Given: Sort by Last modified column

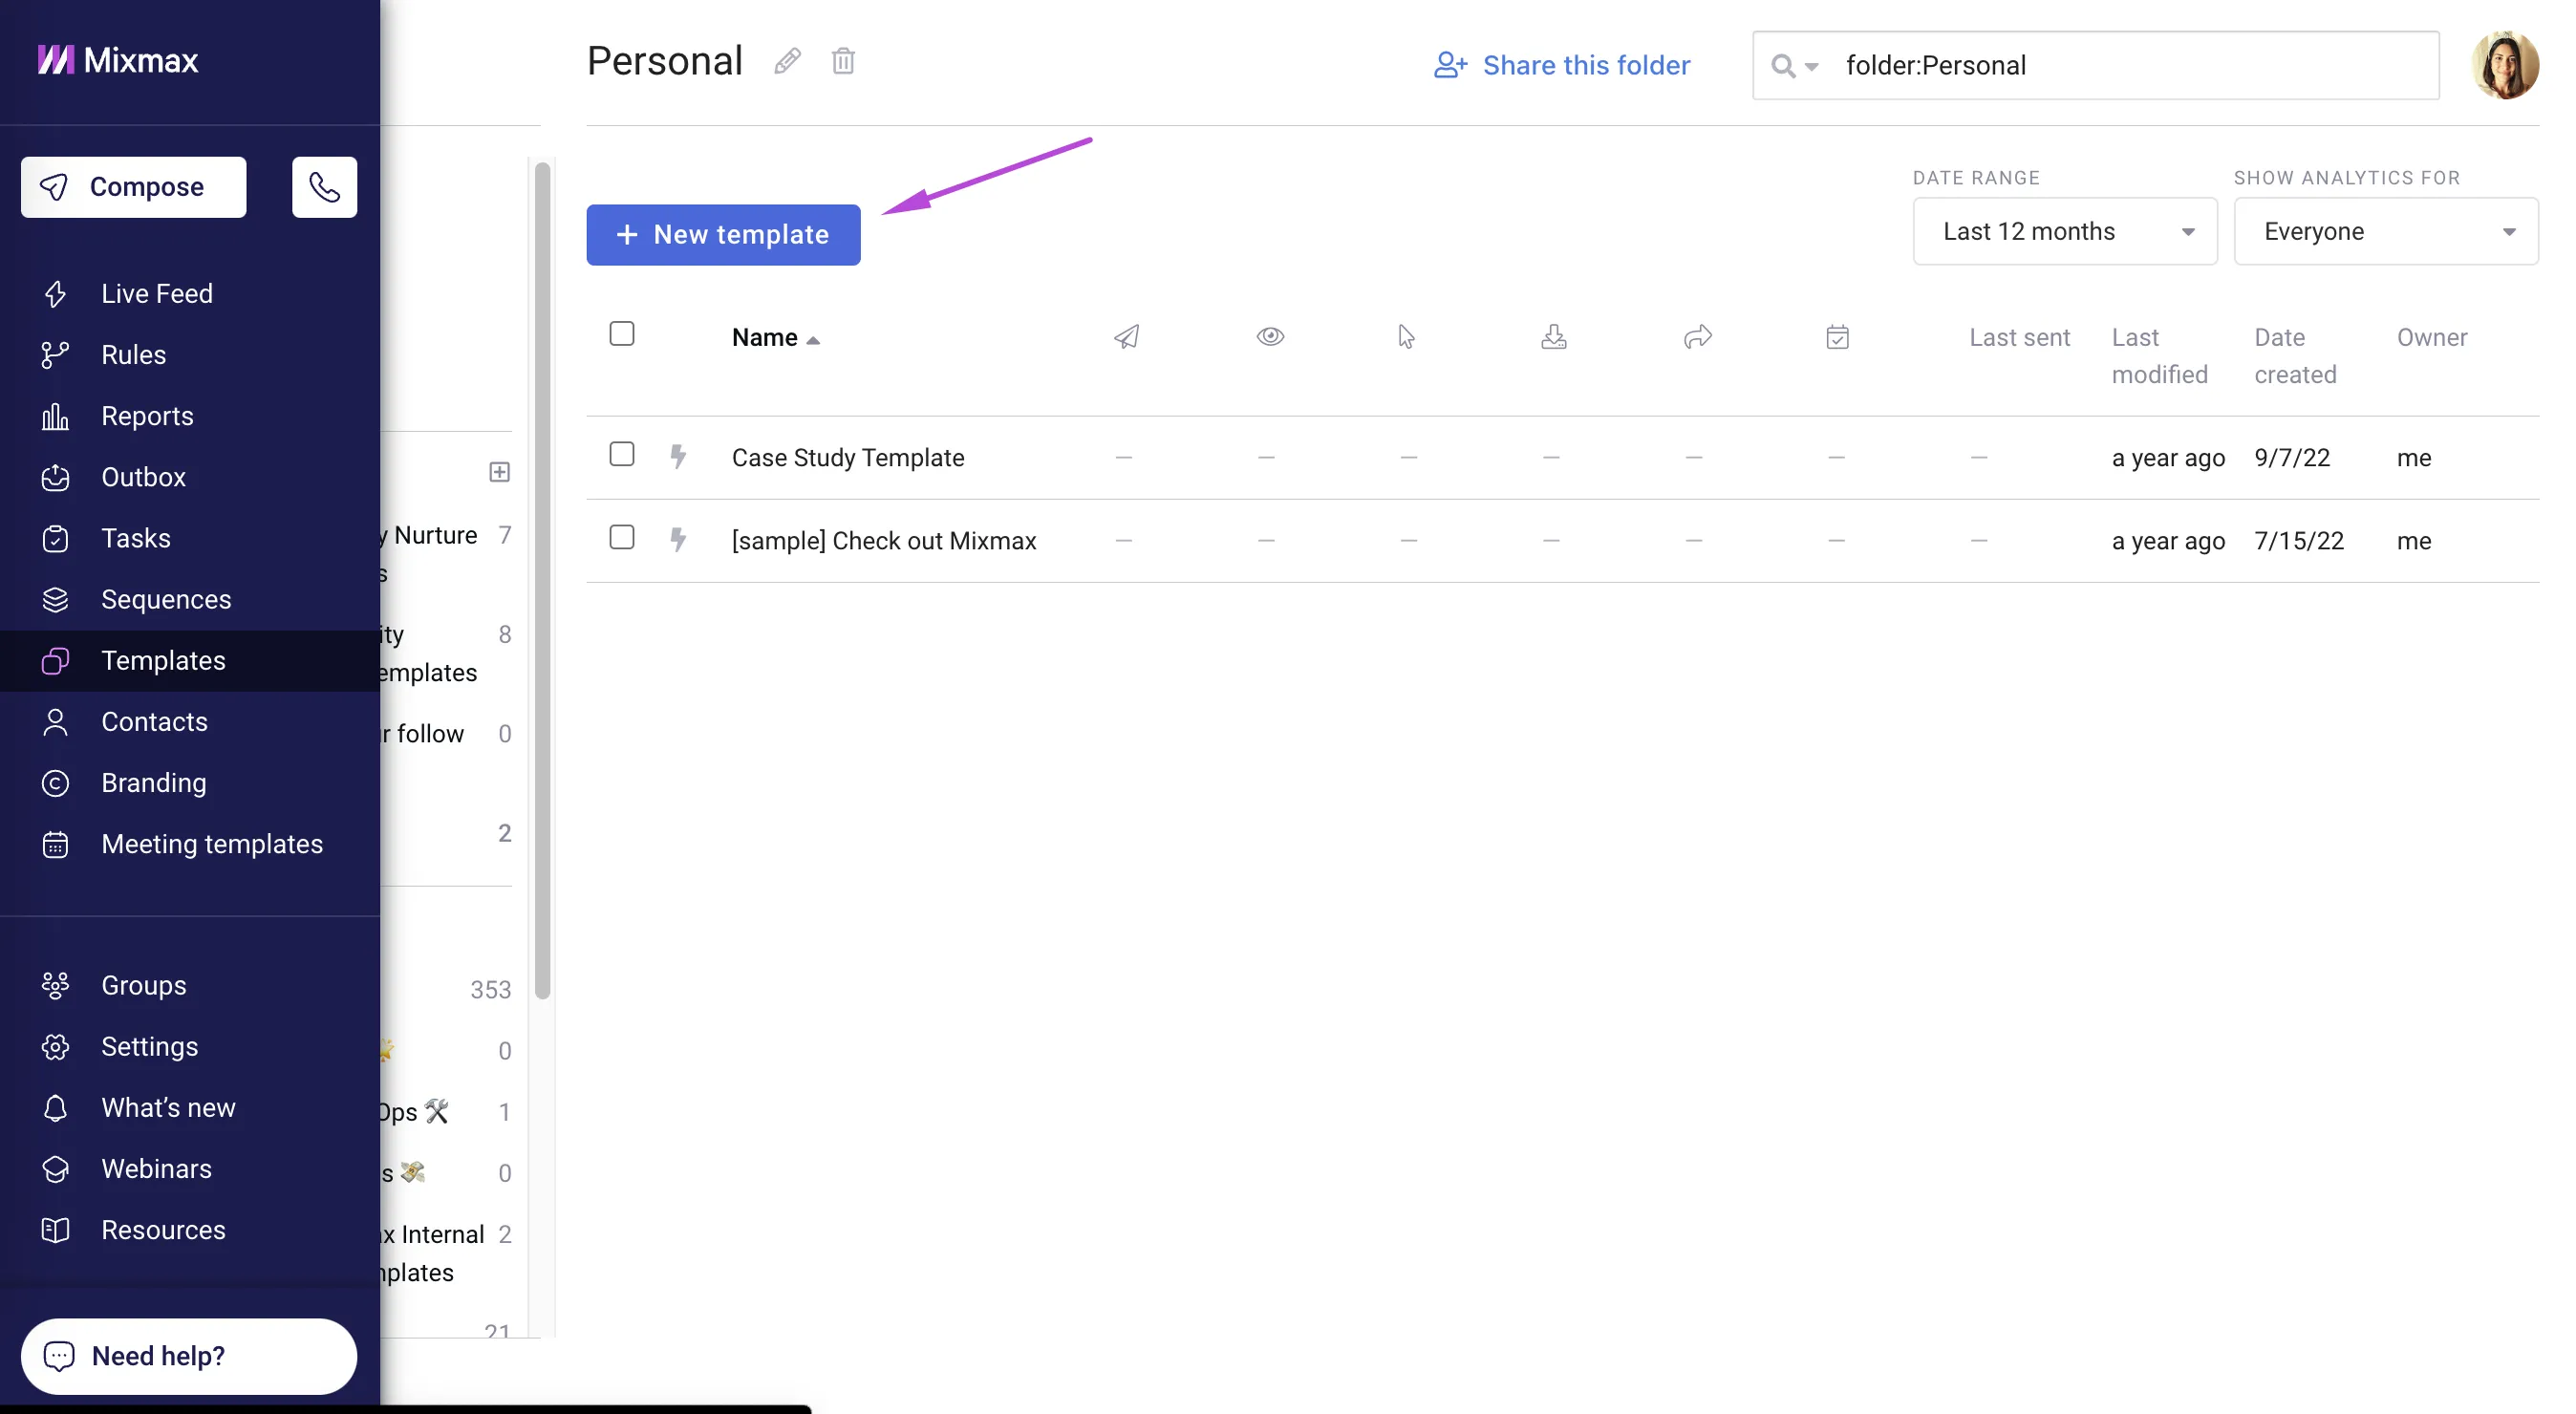Looking at the screenshot, I should [x=2159, y=356].
